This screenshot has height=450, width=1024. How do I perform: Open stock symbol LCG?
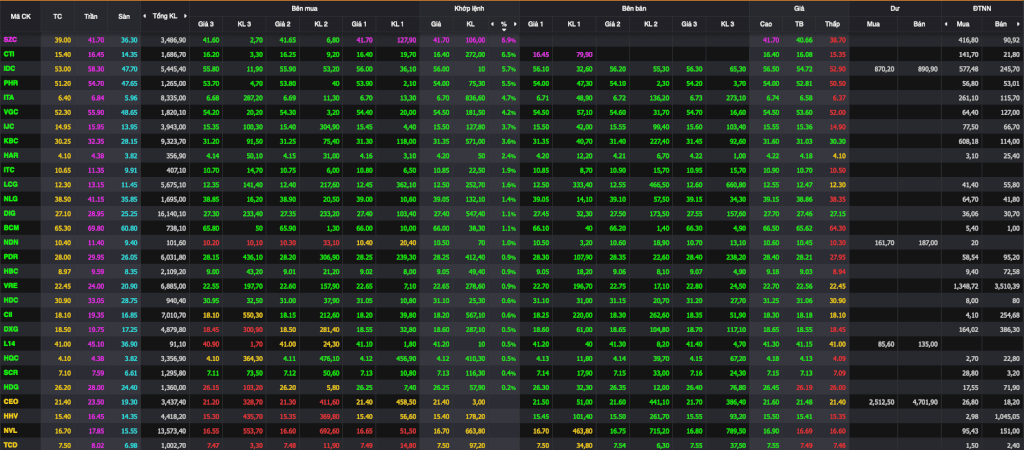tap(10, 184)
